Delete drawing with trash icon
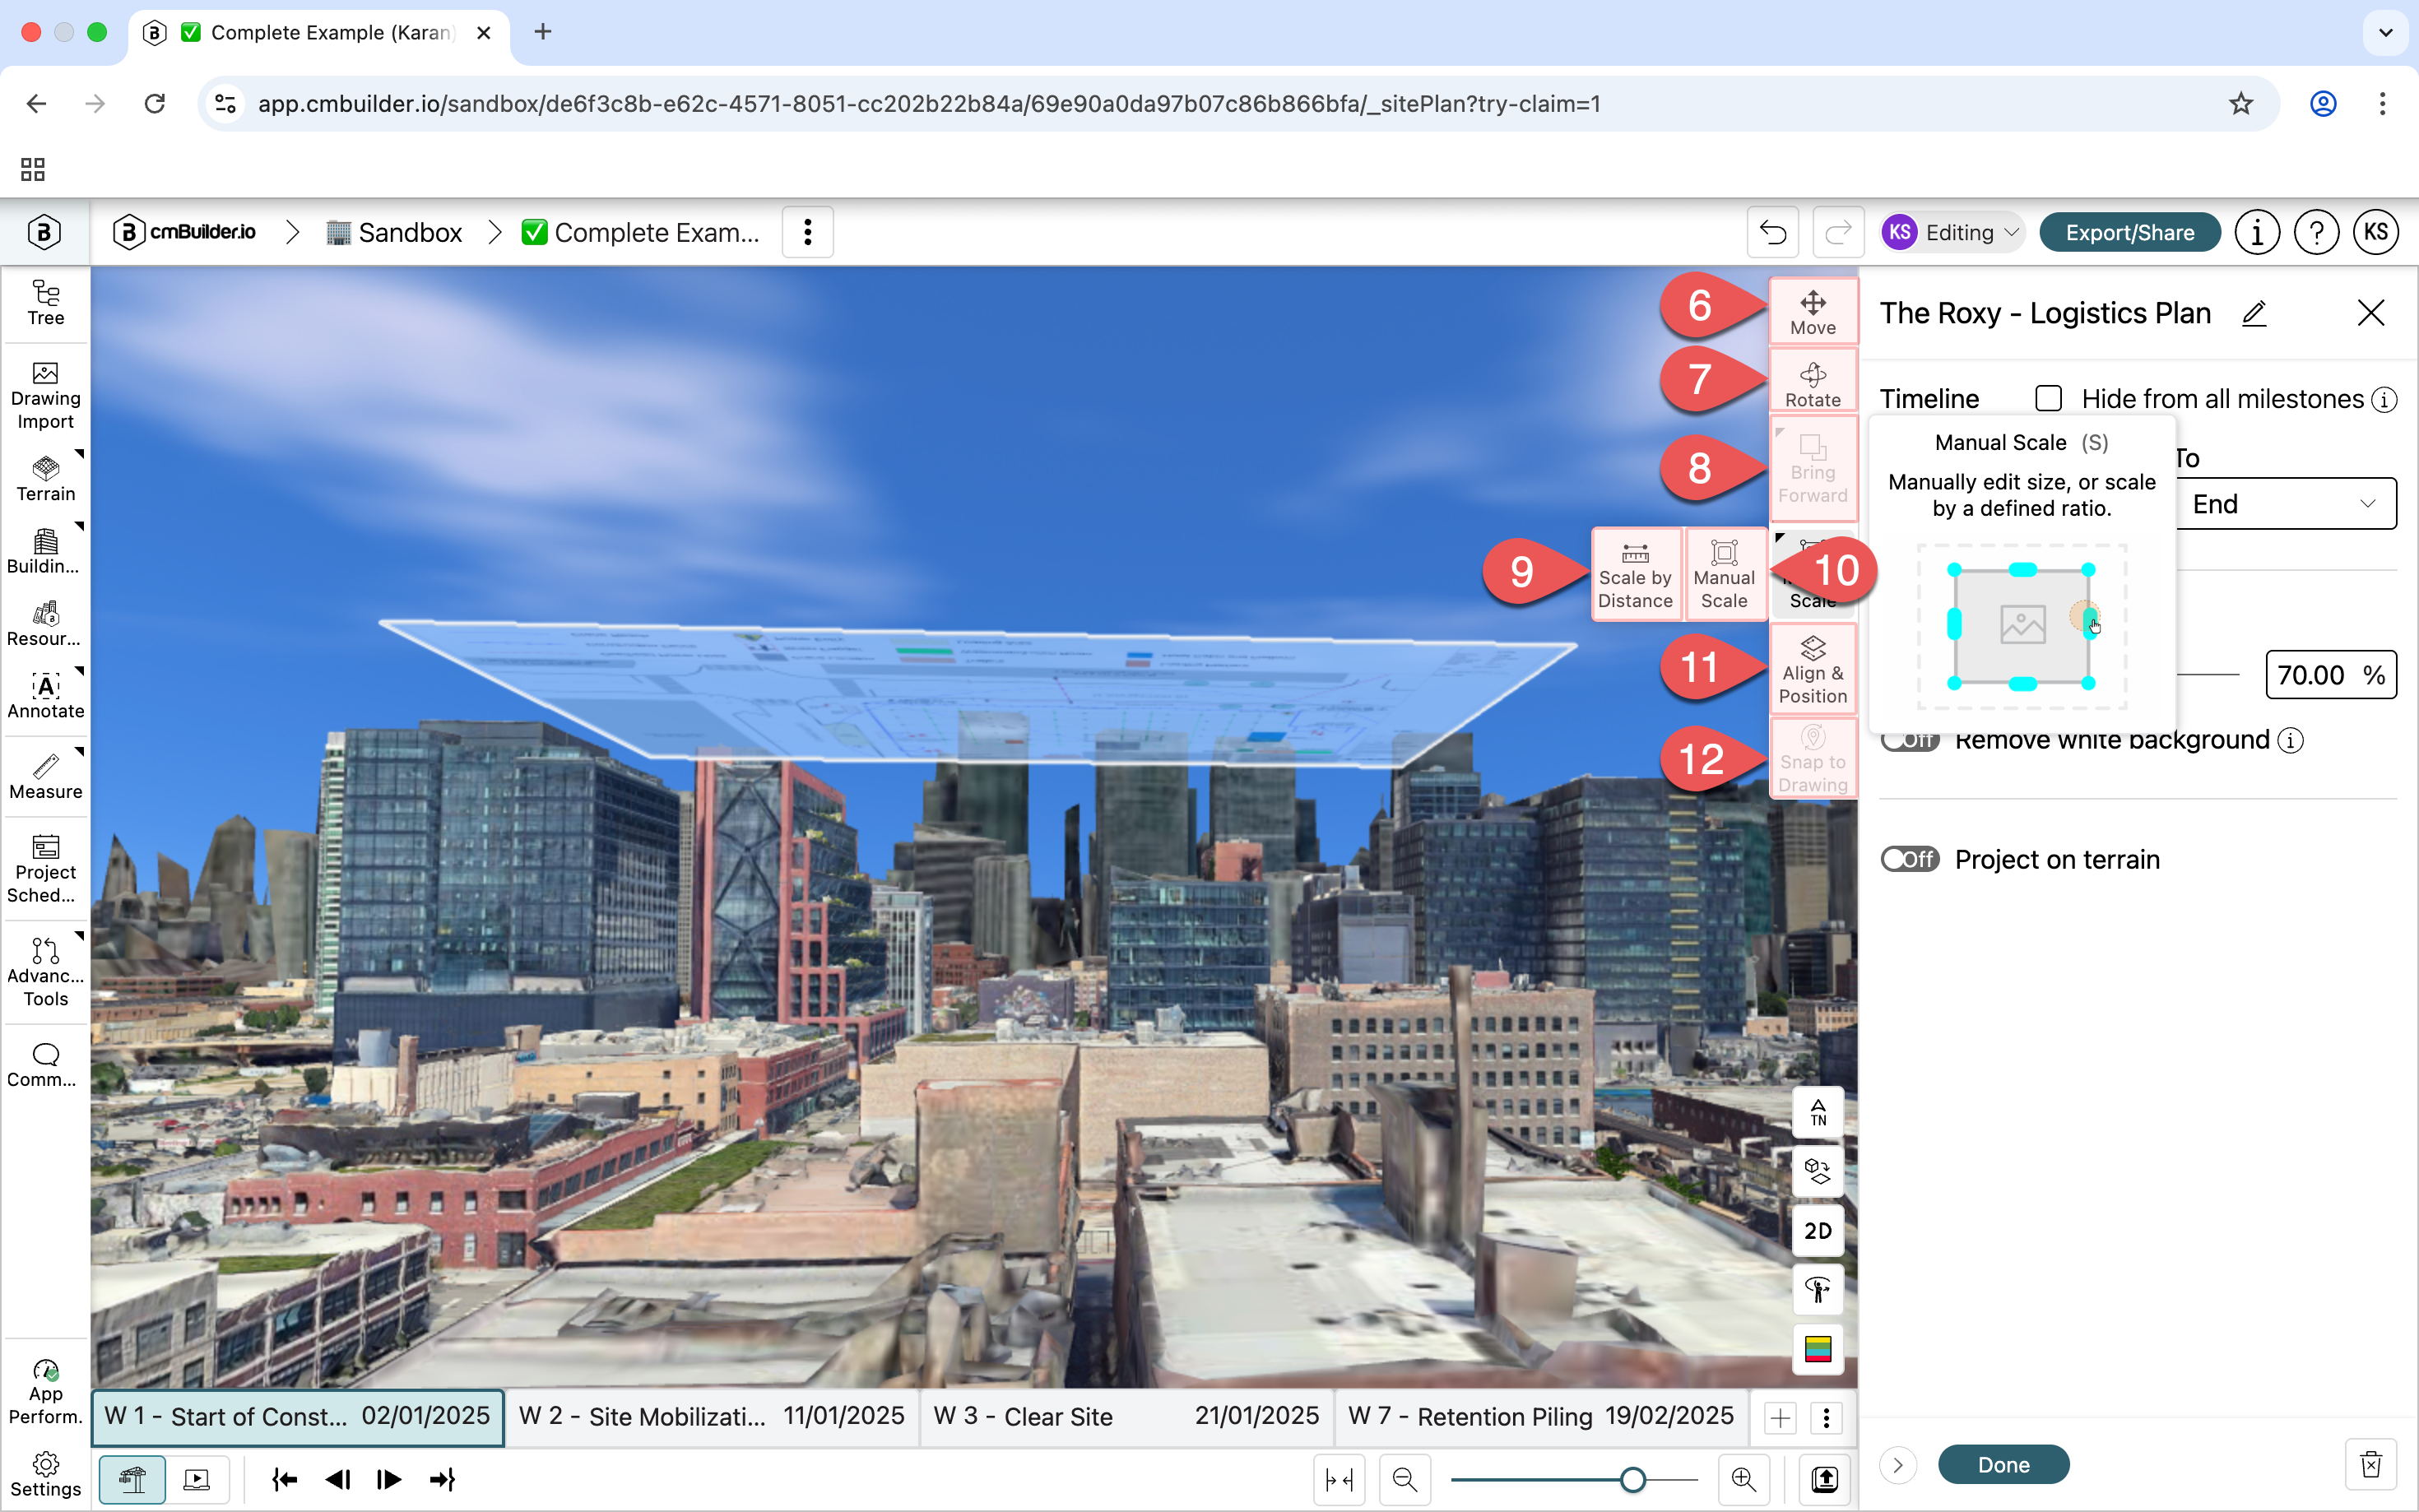Viewport: 2419px width, 1512px height. pos(2370,1464)
